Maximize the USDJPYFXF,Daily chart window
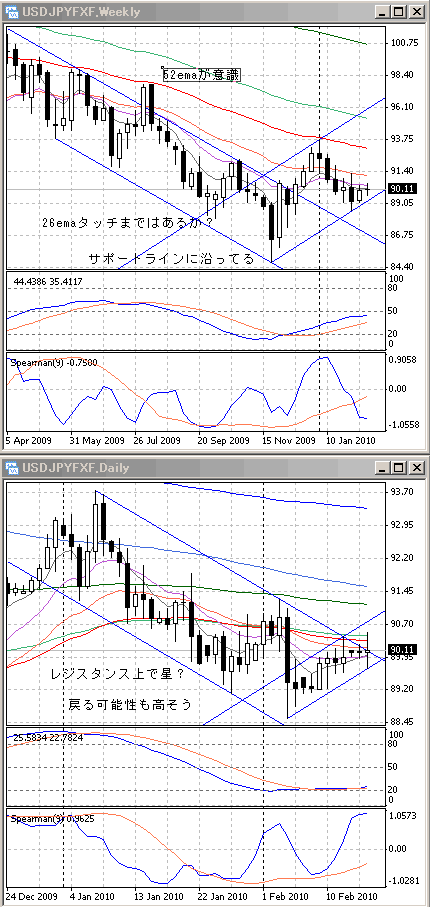This screenshot has width=430, height=907. point(399,467)
